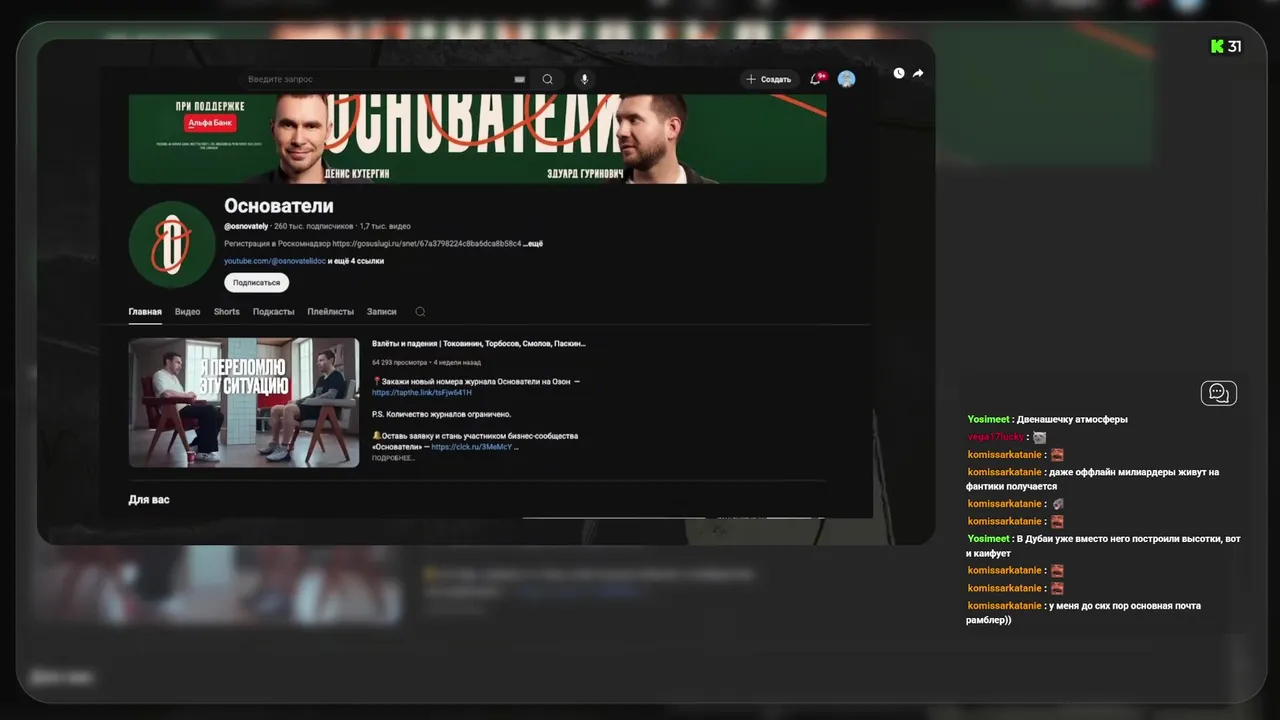Expand video description via ПОДРОБНЕЕ
This screenshot has height=720, width=1280.
(393, 458)
